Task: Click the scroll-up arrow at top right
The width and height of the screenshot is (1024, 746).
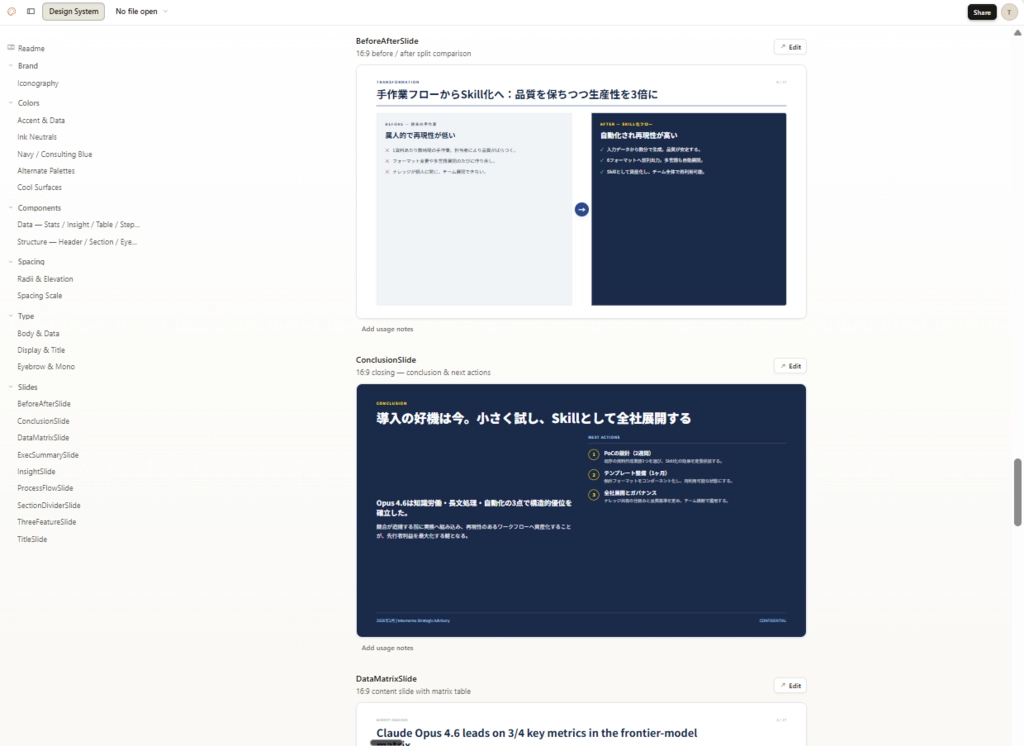Action: tap(1017, 32)
